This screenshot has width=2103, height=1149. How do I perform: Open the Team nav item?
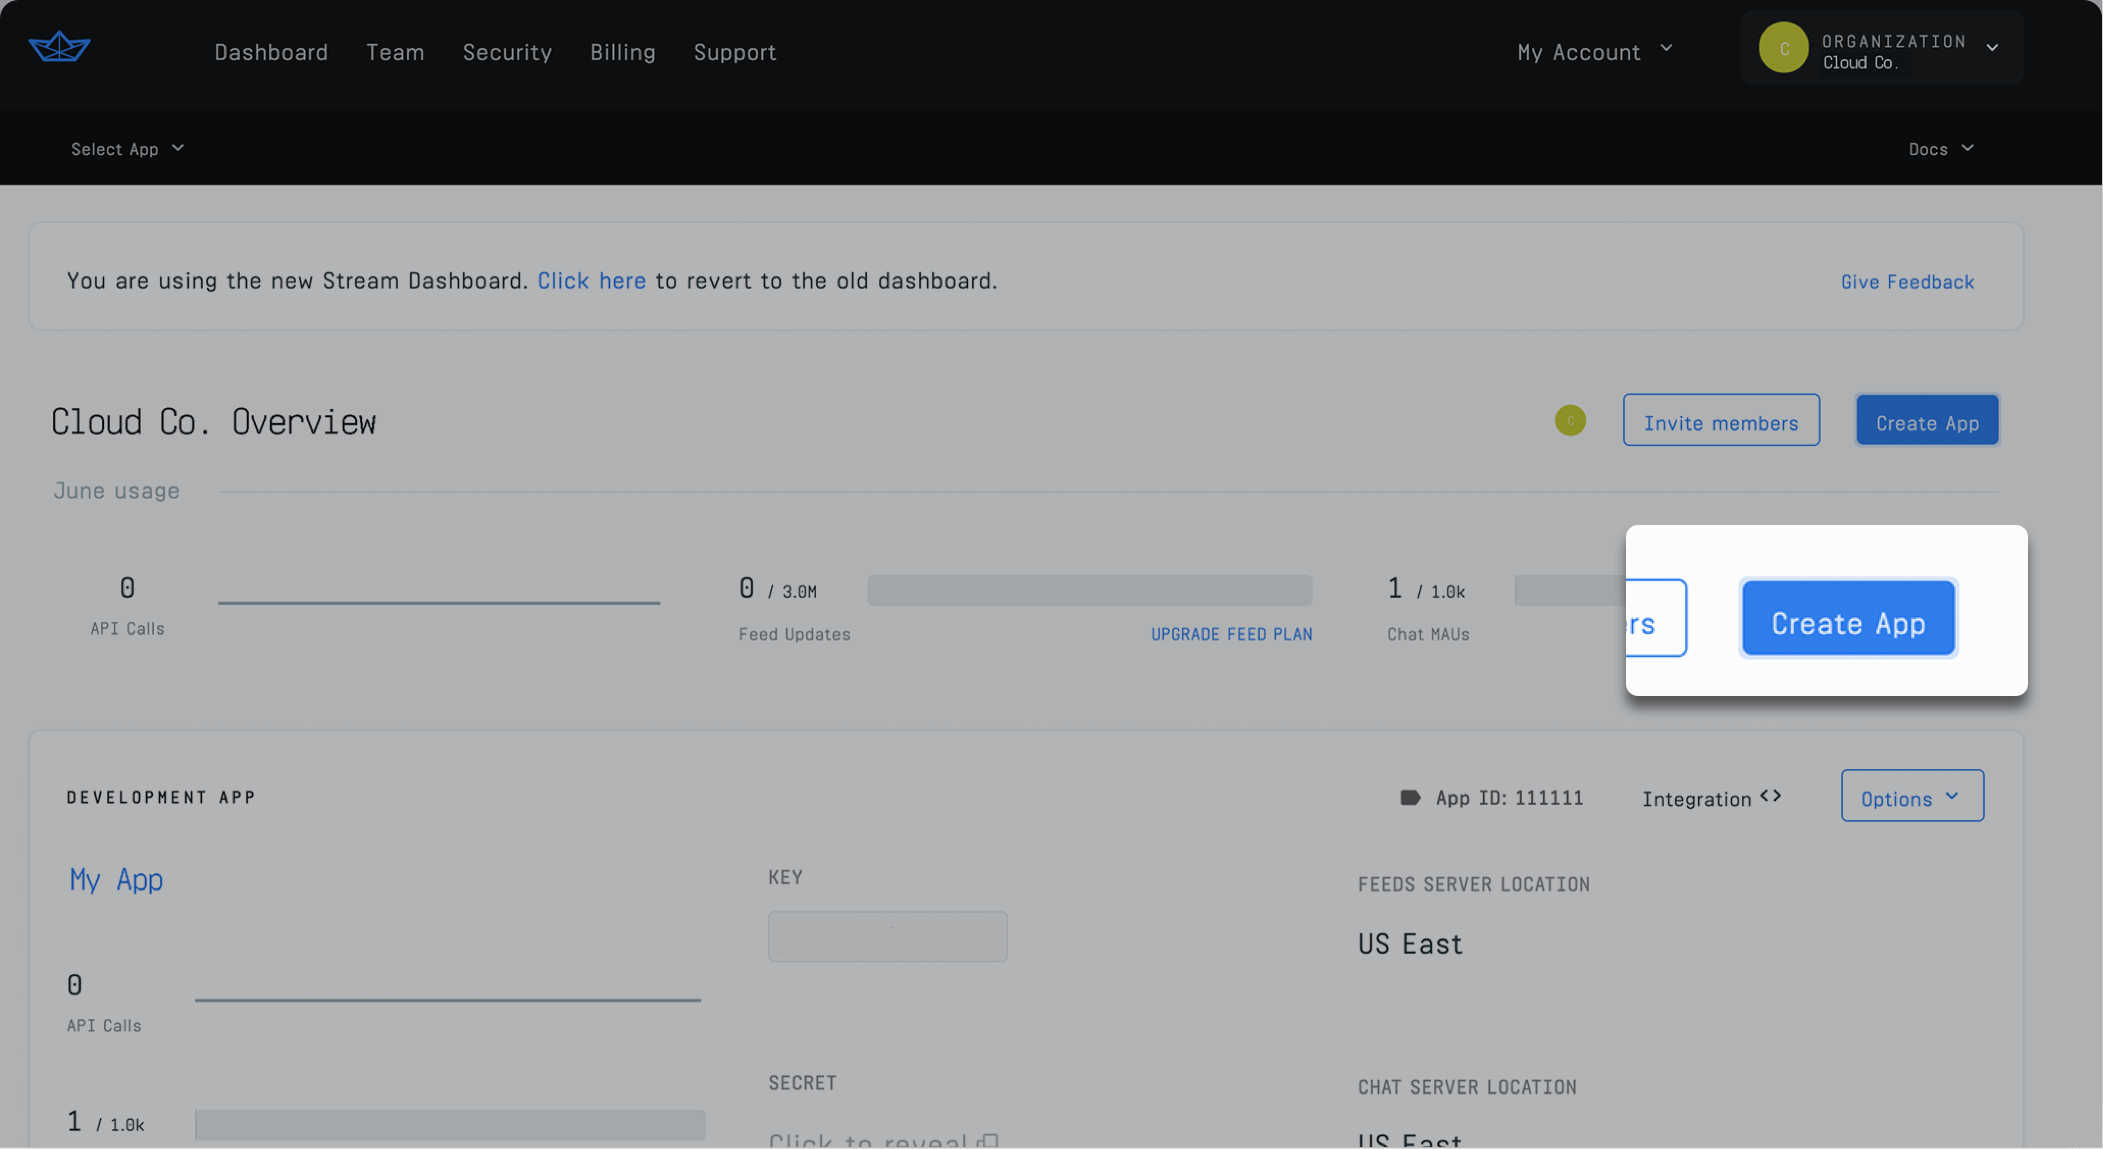[x=395, y=52]
